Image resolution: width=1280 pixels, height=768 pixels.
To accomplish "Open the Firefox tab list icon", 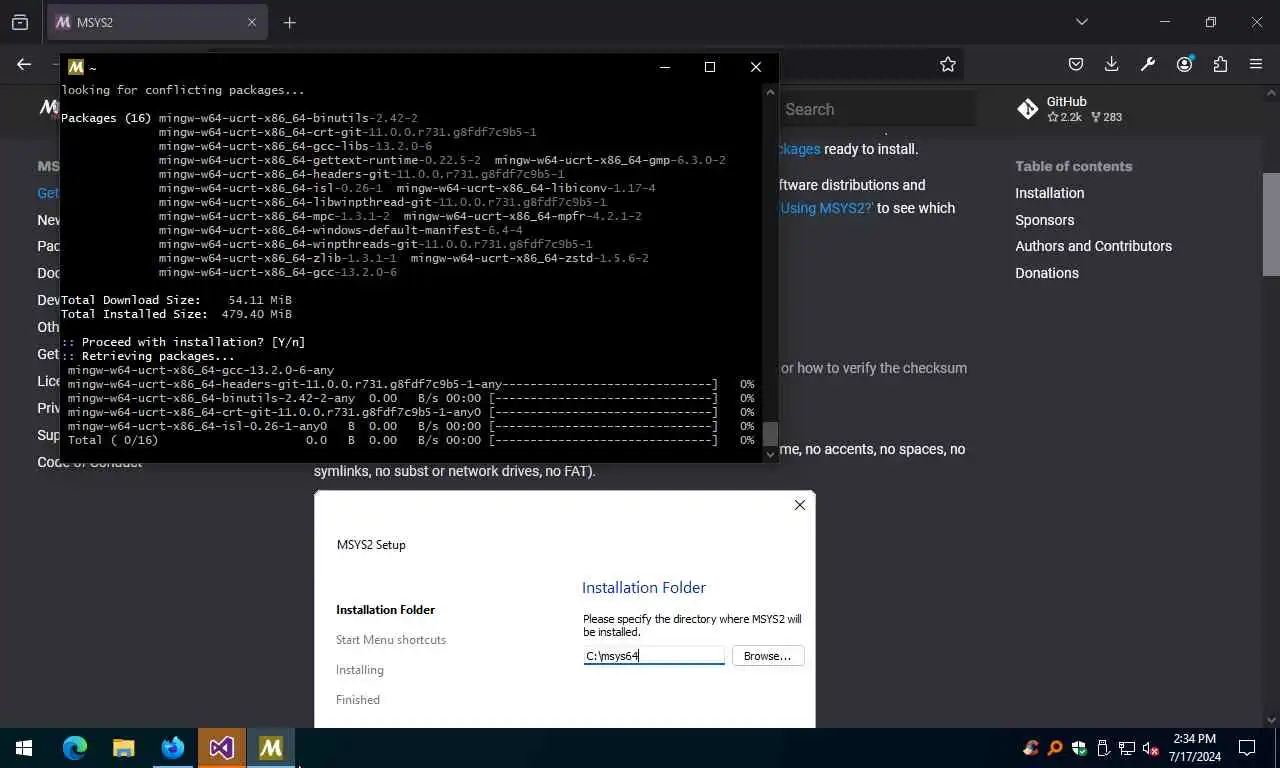I will click(19, 22).
